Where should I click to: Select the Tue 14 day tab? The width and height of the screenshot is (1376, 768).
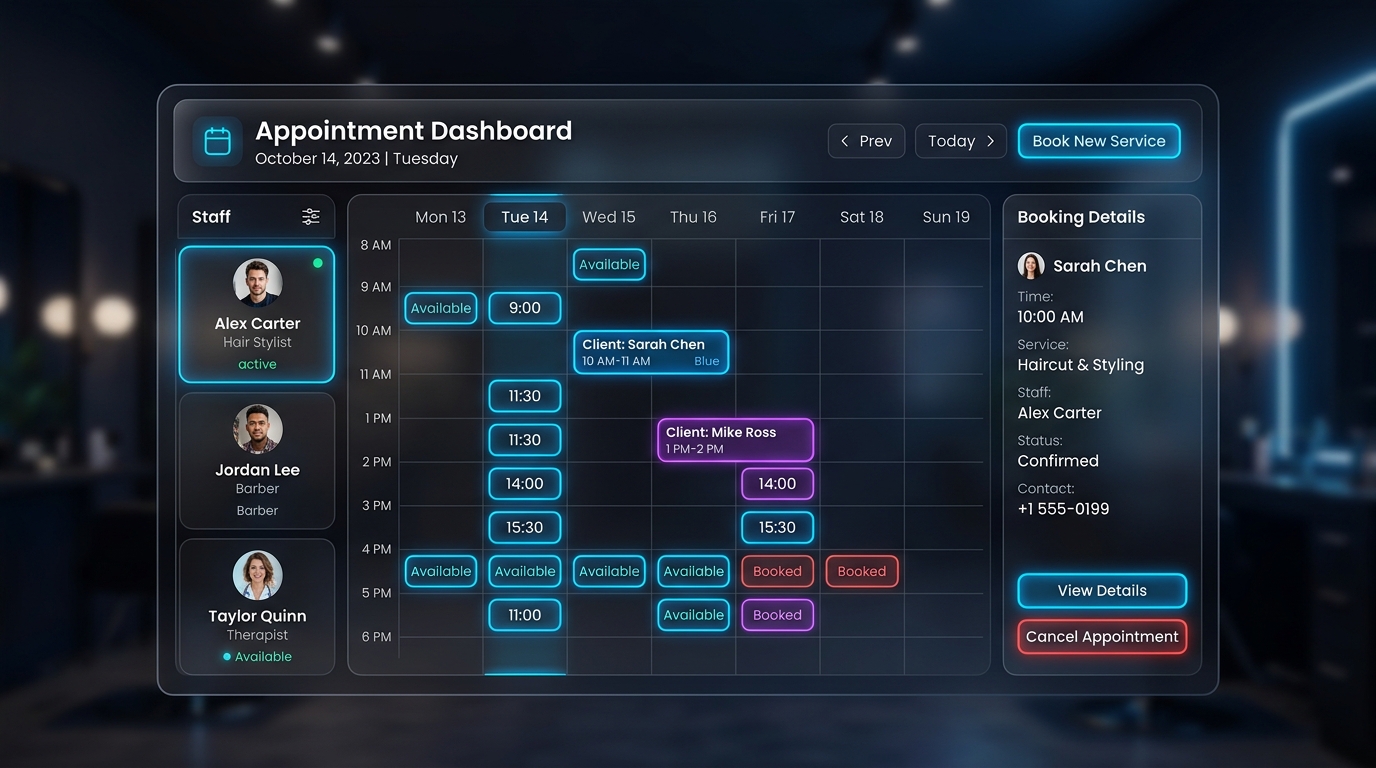coord(525,217)
